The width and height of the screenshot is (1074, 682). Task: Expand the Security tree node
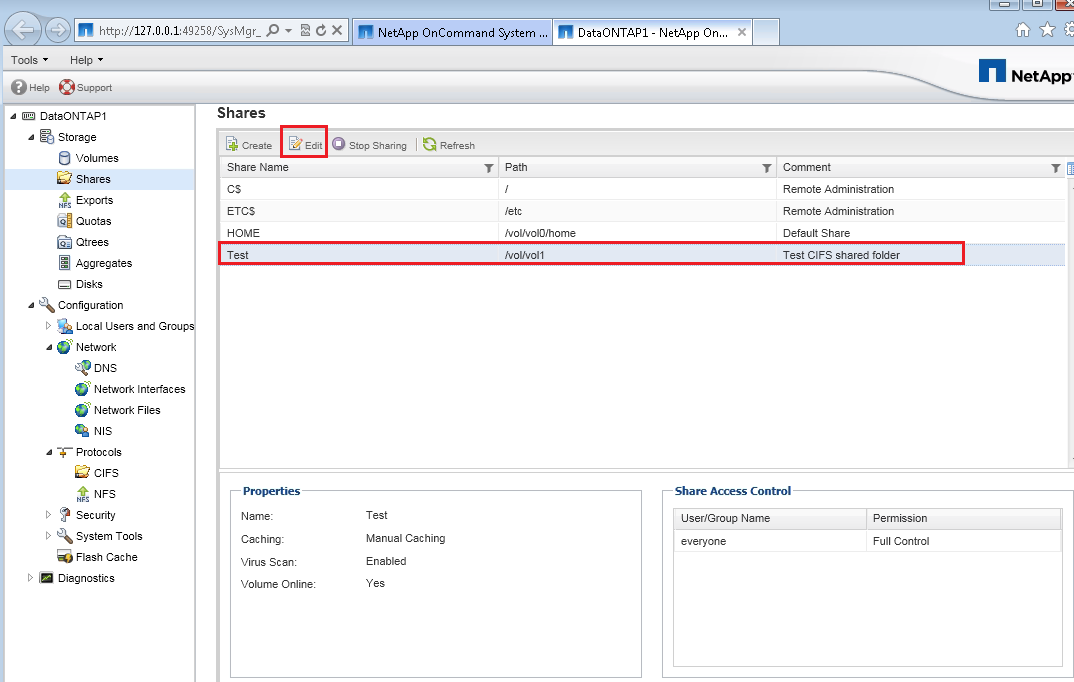coord(48,514)
